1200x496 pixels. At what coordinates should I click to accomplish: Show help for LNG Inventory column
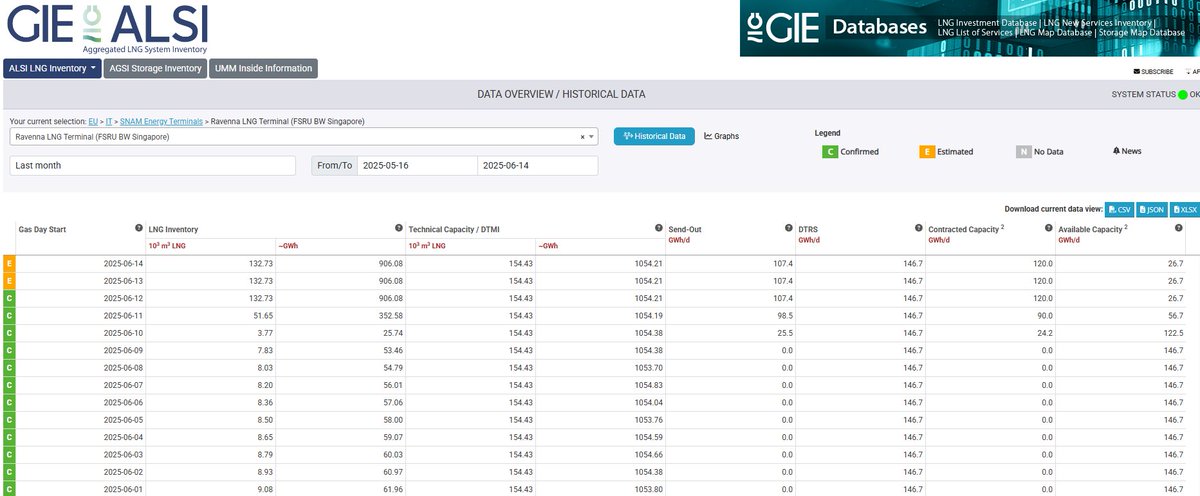[399, 228]
